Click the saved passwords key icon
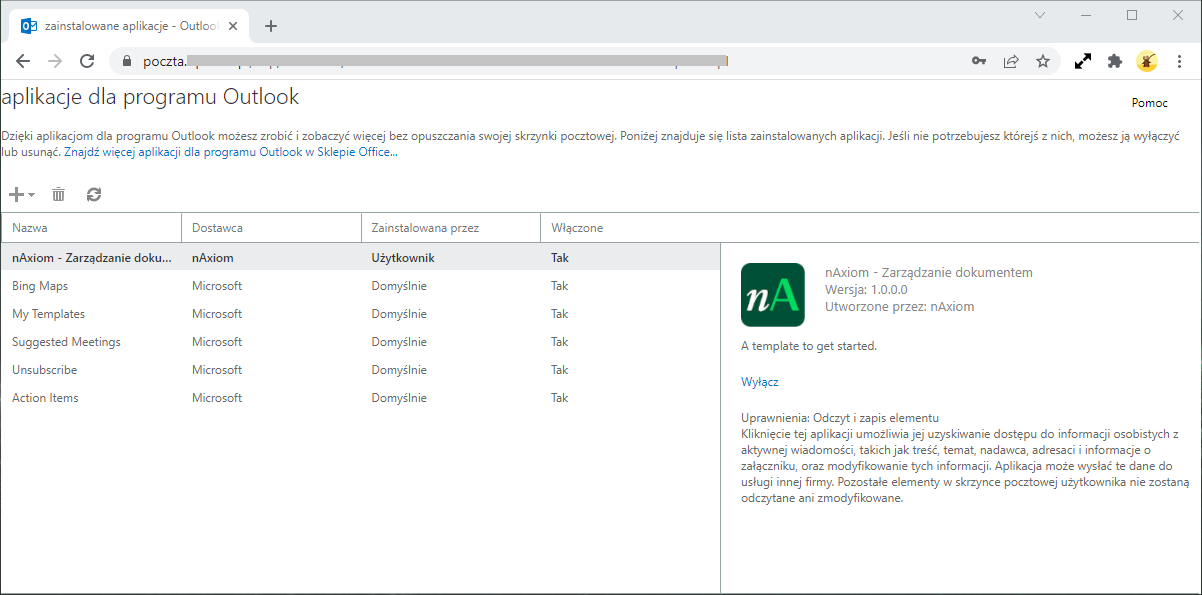The width and height of the screenshot is (1202, 595). coord(979,61)
